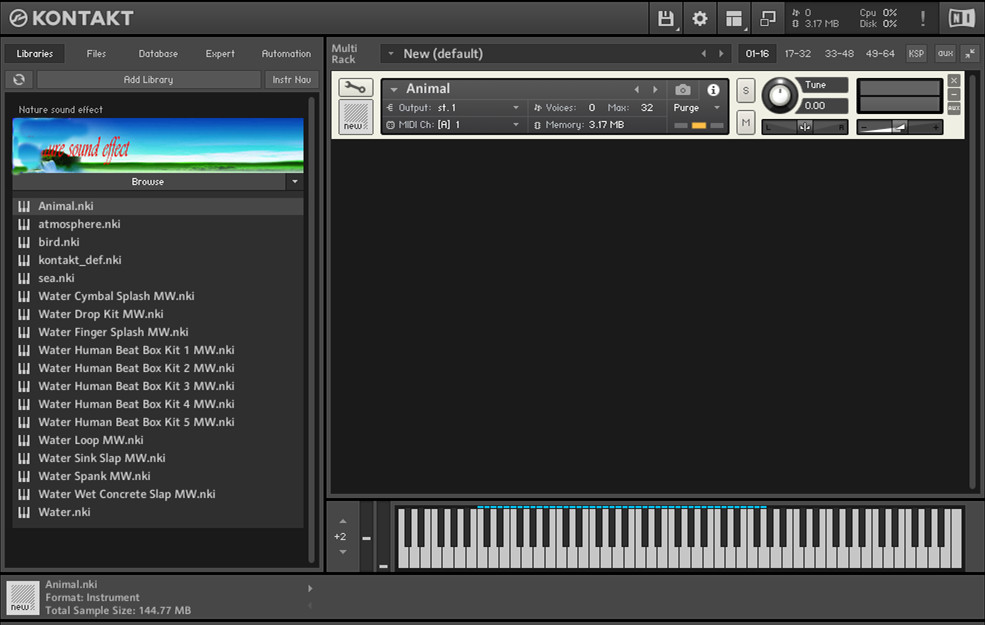Click the pan L/R slider
The image size is (985, 625).
(x=805, y=126)
